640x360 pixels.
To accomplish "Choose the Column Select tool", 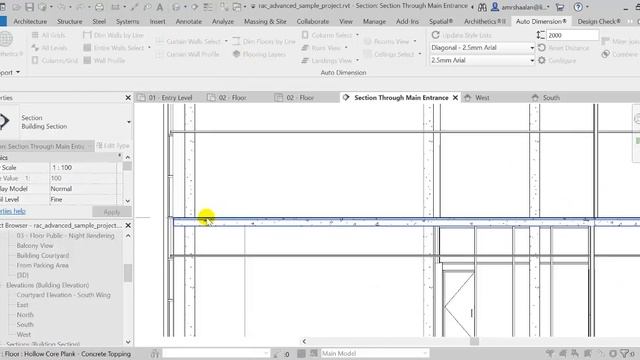I will click(x=327, y=35).
